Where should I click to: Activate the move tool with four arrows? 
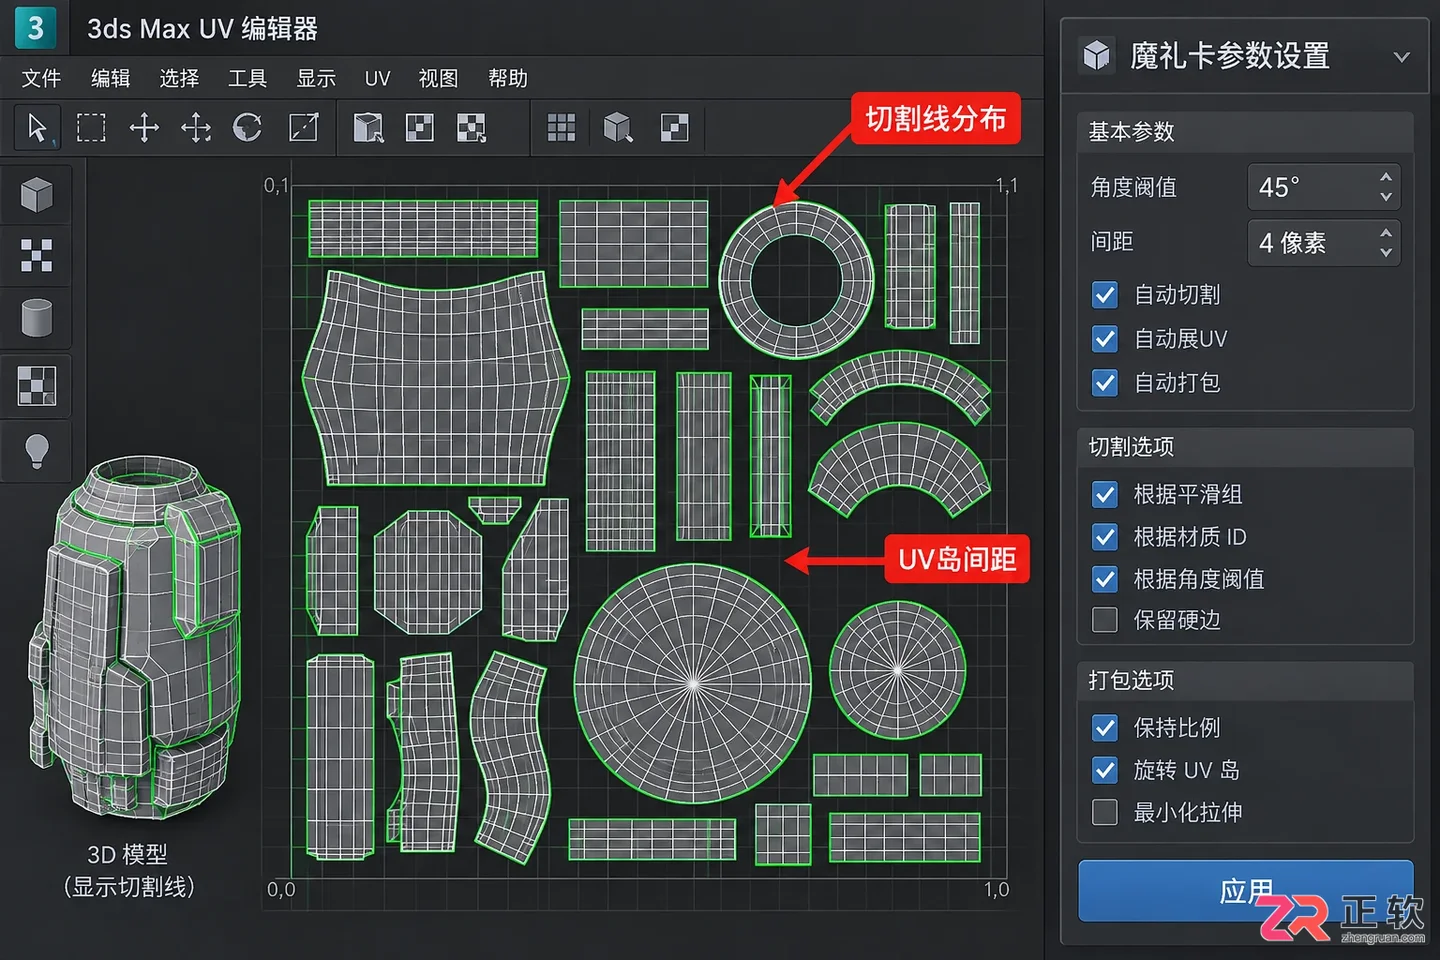[144, 128]
